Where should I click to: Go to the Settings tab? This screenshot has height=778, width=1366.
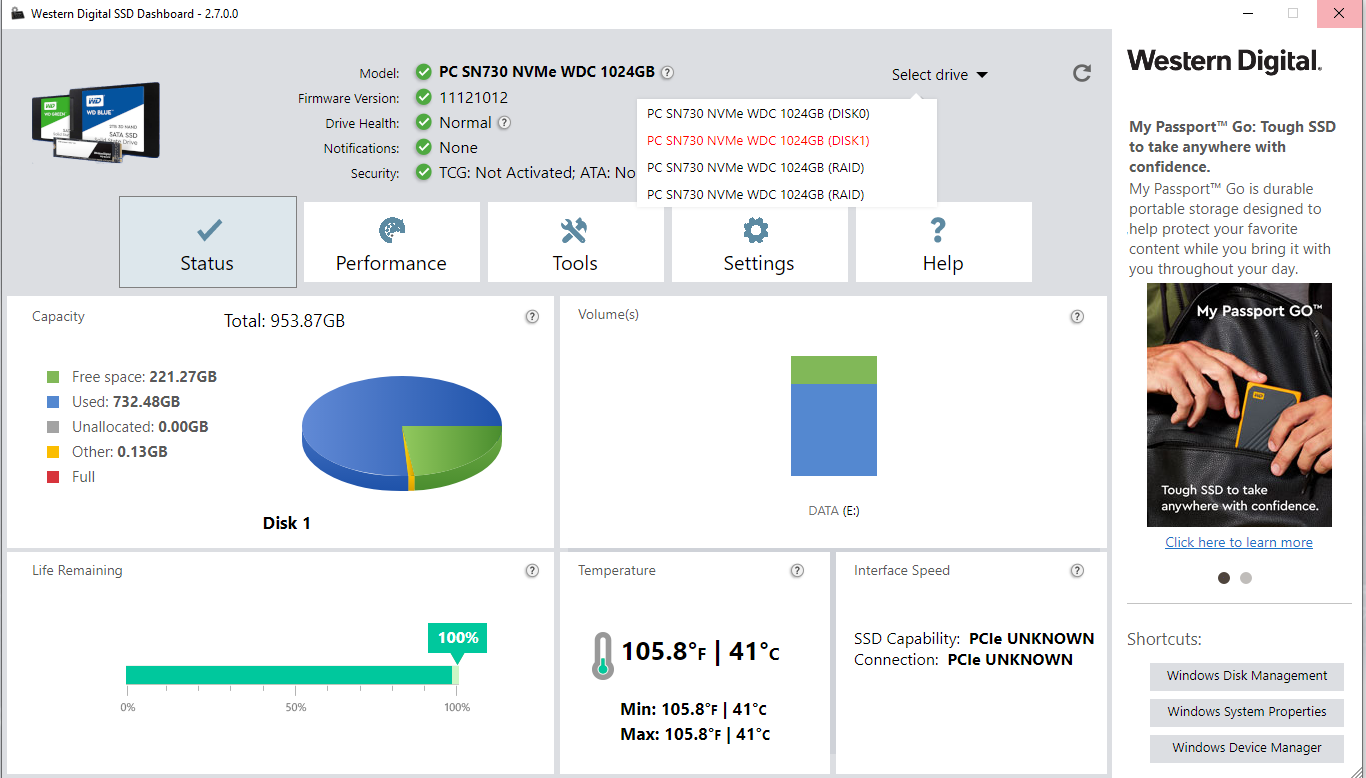759,242
